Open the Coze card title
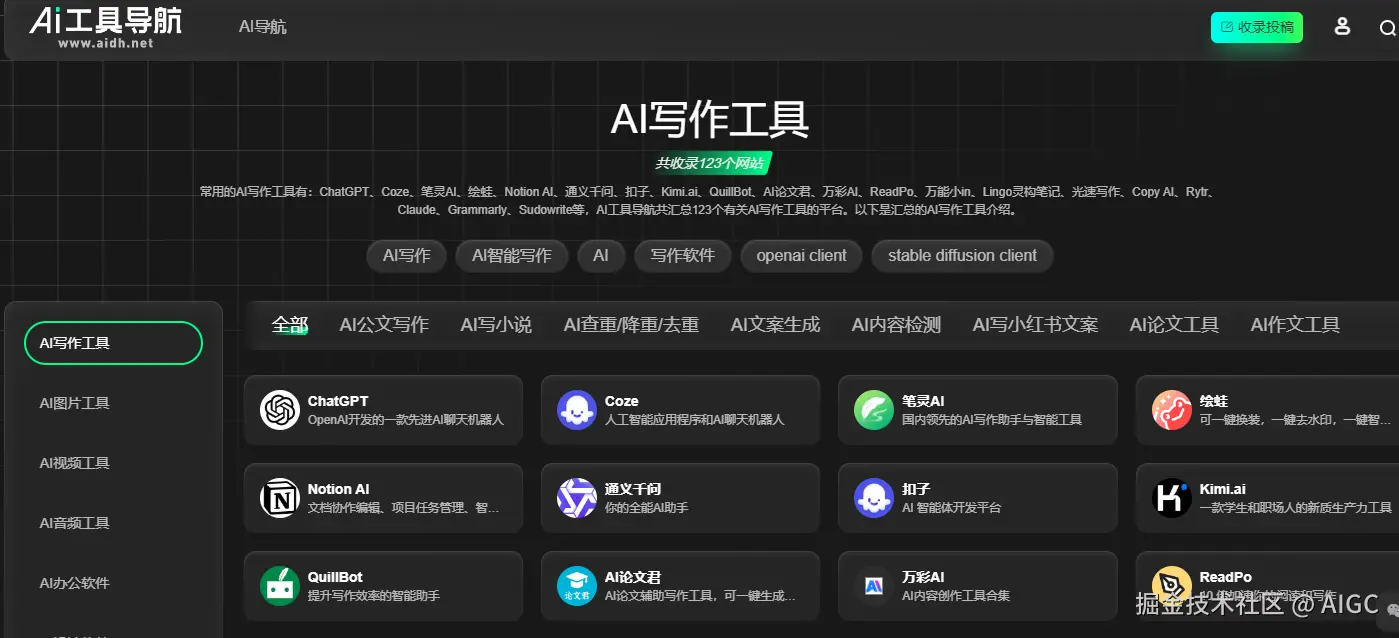This screenshot has width=1399, height=638. click(x=621, y=401)
